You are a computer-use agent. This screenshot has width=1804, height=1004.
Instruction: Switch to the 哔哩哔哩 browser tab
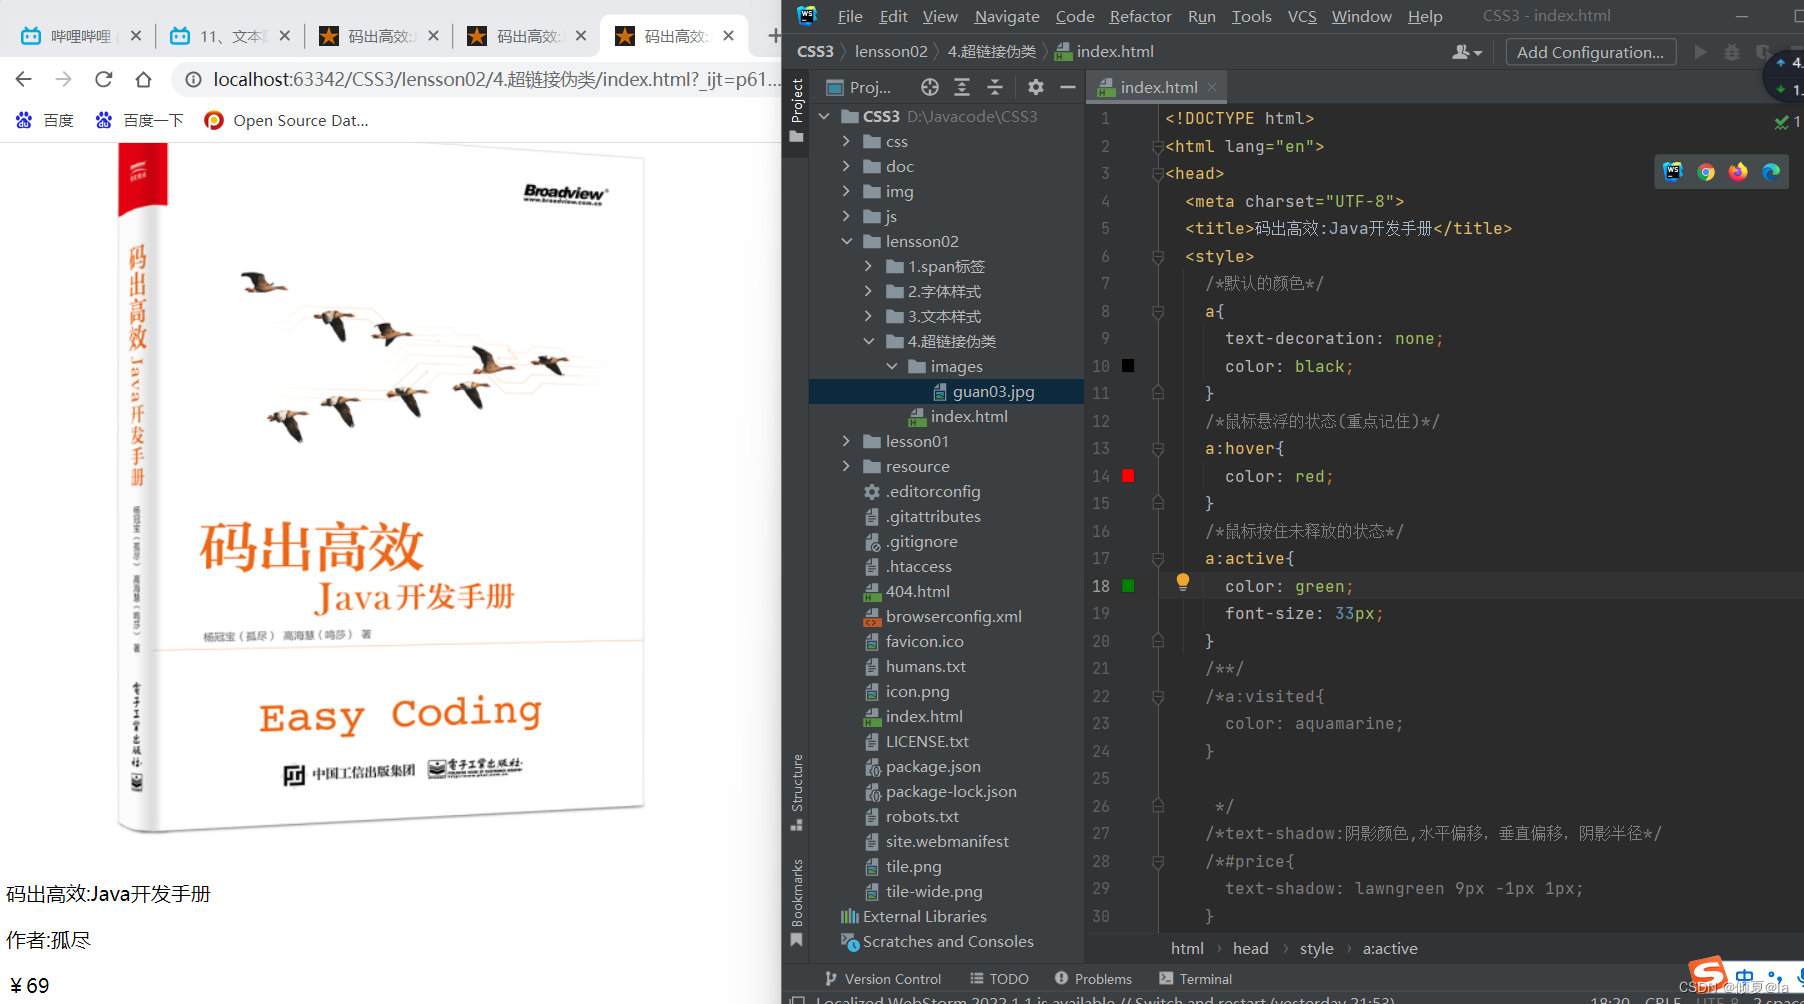[x=80, y=36]
